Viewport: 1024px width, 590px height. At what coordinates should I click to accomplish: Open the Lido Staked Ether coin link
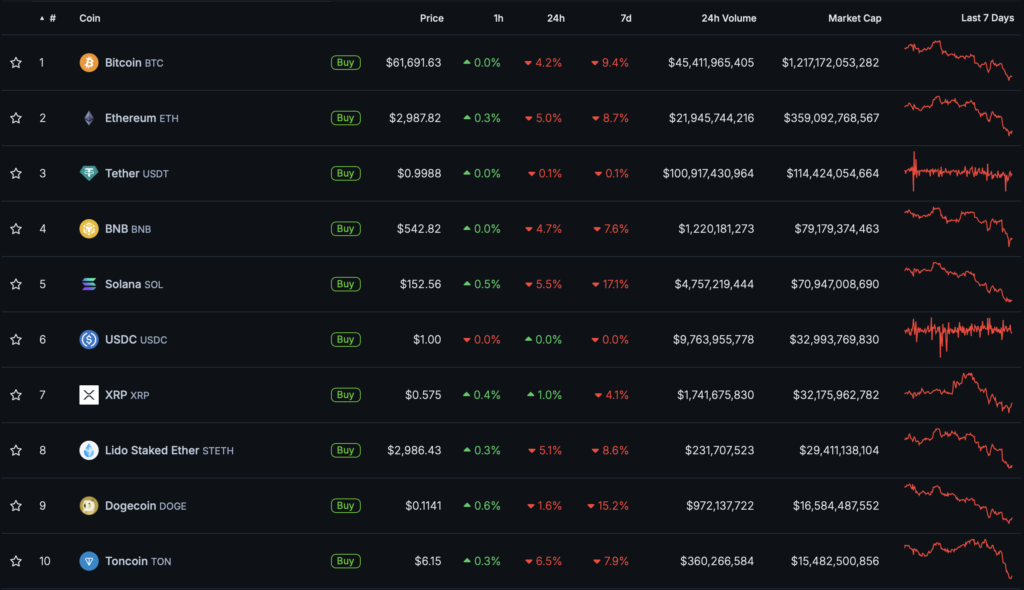pos(152,451)
